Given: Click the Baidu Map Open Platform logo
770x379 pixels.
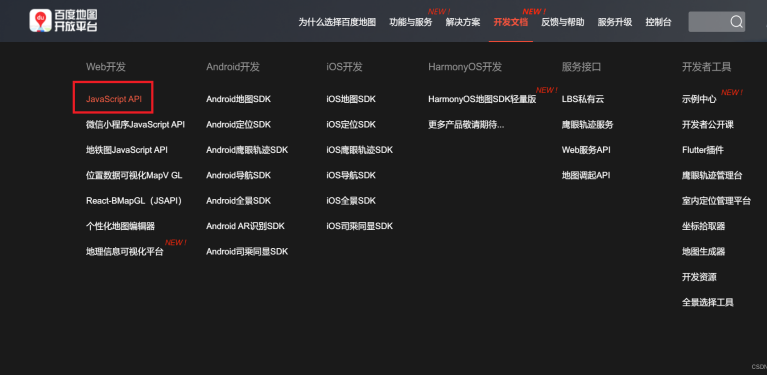Looking at the screenshot, I should [x=63, y=21].
